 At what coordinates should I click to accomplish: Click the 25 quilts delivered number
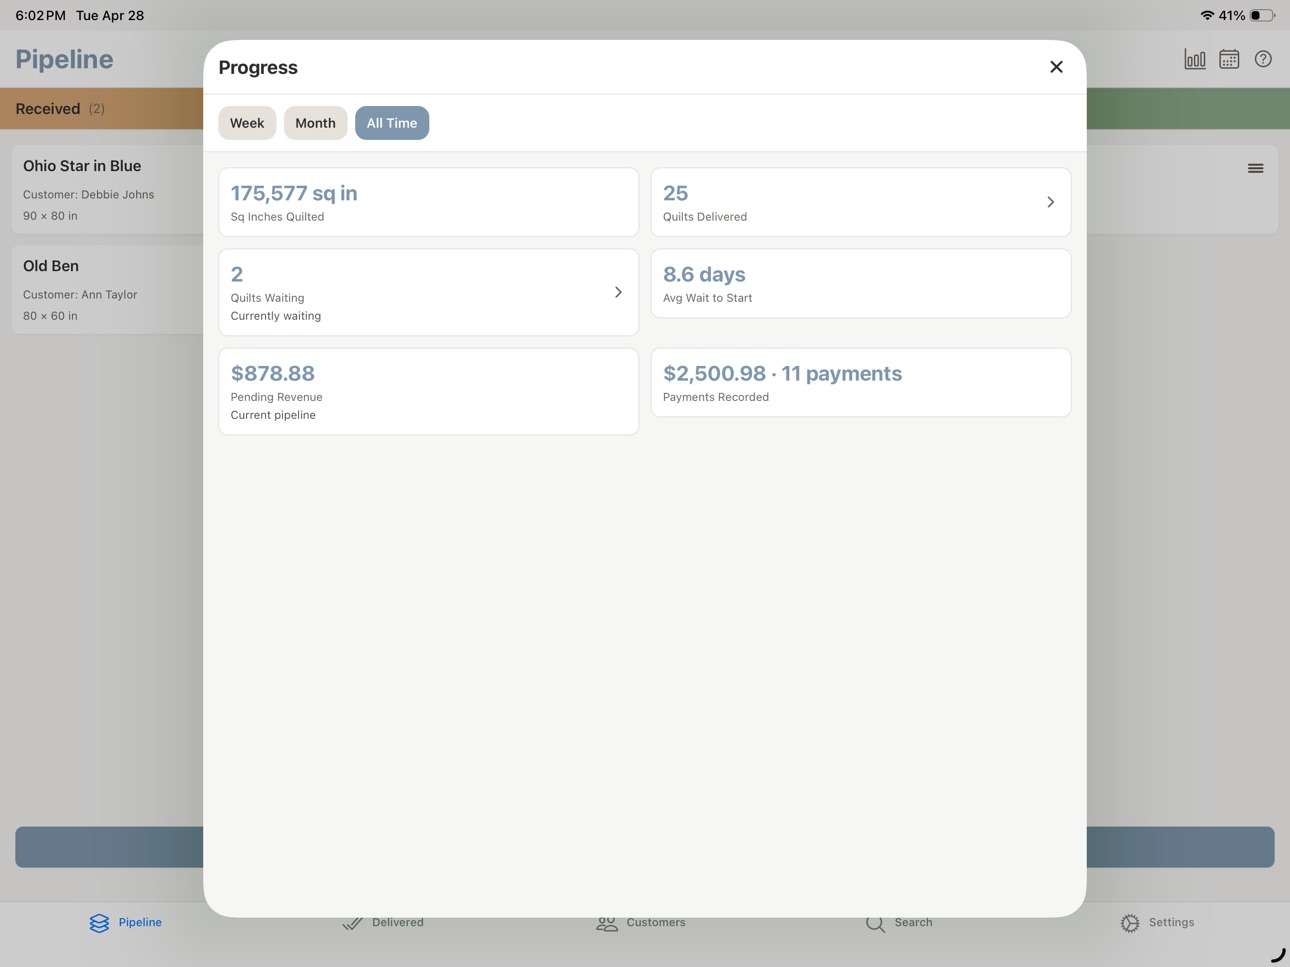(676, 193)
